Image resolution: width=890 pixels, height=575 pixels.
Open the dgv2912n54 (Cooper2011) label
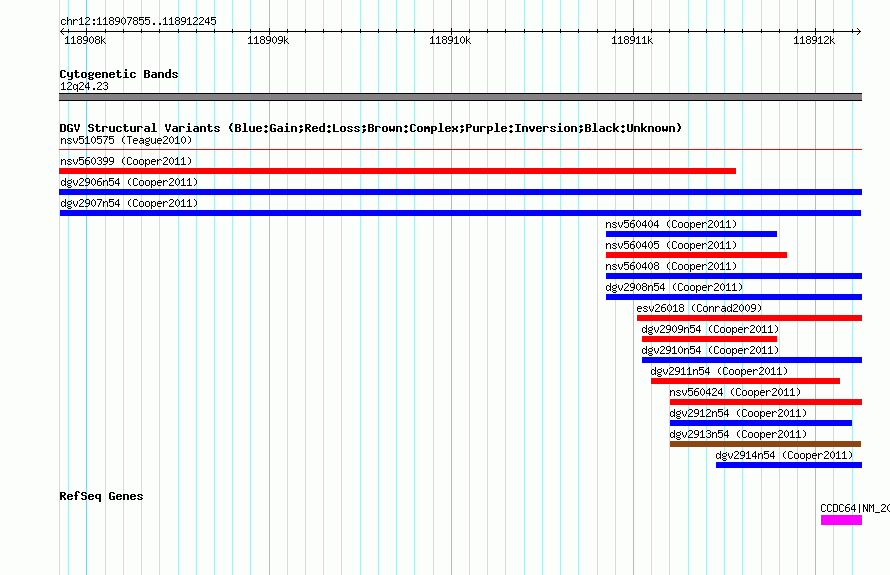pyautogui.click(x=738, y=413)
